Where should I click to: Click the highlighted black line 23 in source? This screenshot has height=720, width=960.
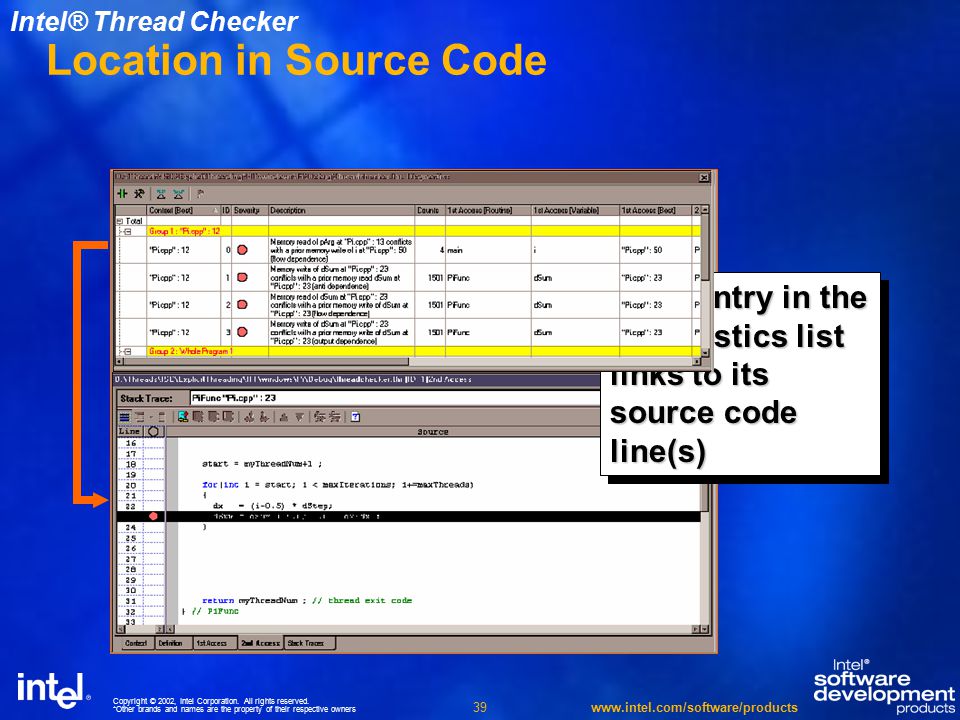point(408,517)
